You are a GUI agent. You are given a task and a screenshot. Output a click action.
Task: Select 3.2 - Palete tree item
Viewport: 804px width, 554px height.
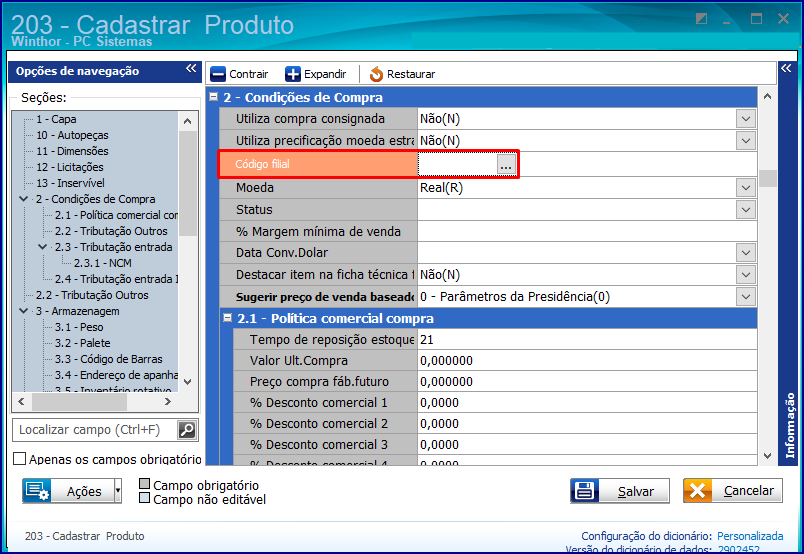coord(83,343)
